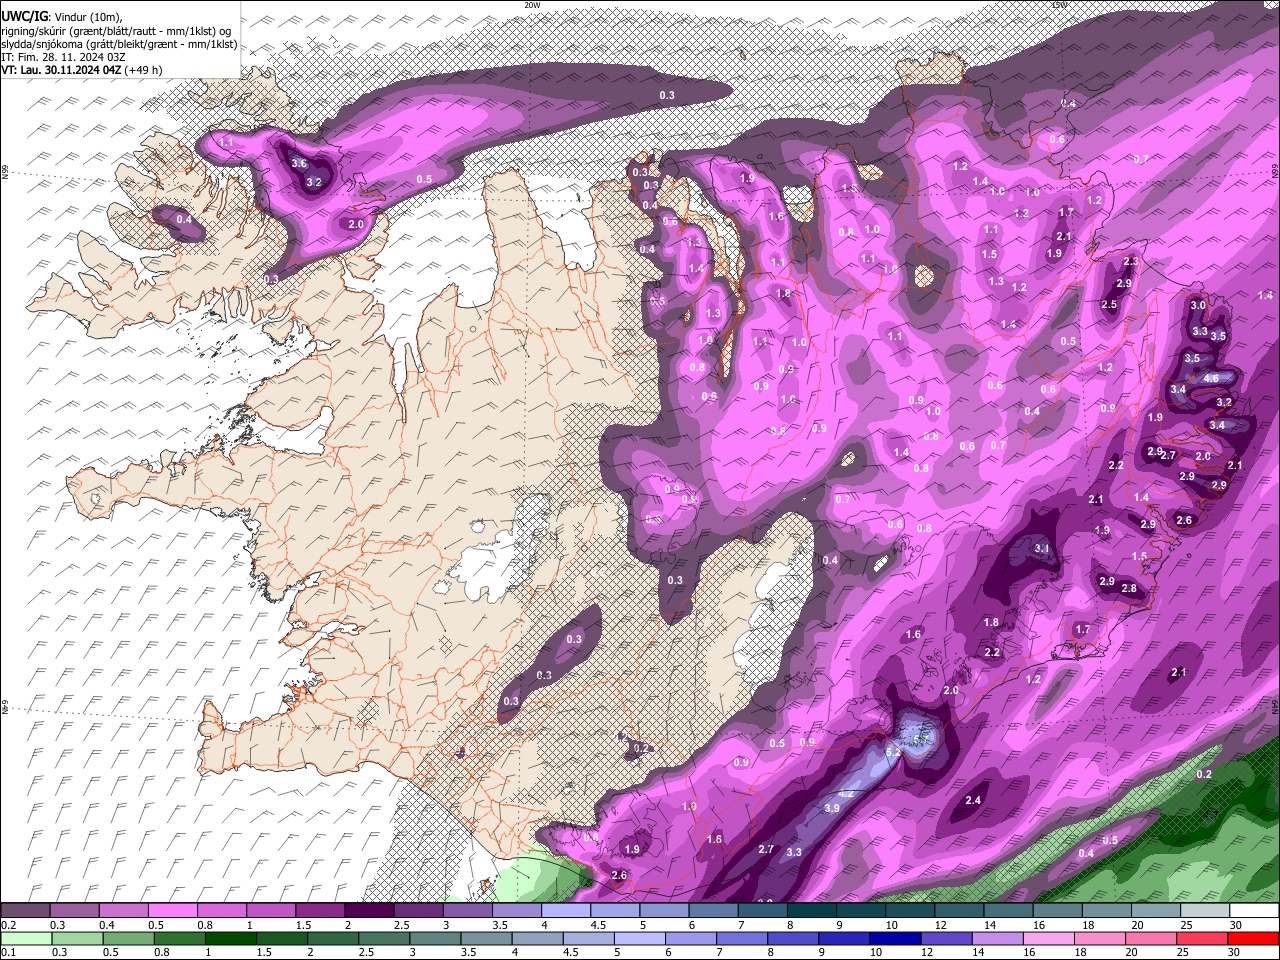Pick the navy blue lower swatch between 10 and 12
1280x960 pixels.
pyautogui.click(x=894, y=939)
